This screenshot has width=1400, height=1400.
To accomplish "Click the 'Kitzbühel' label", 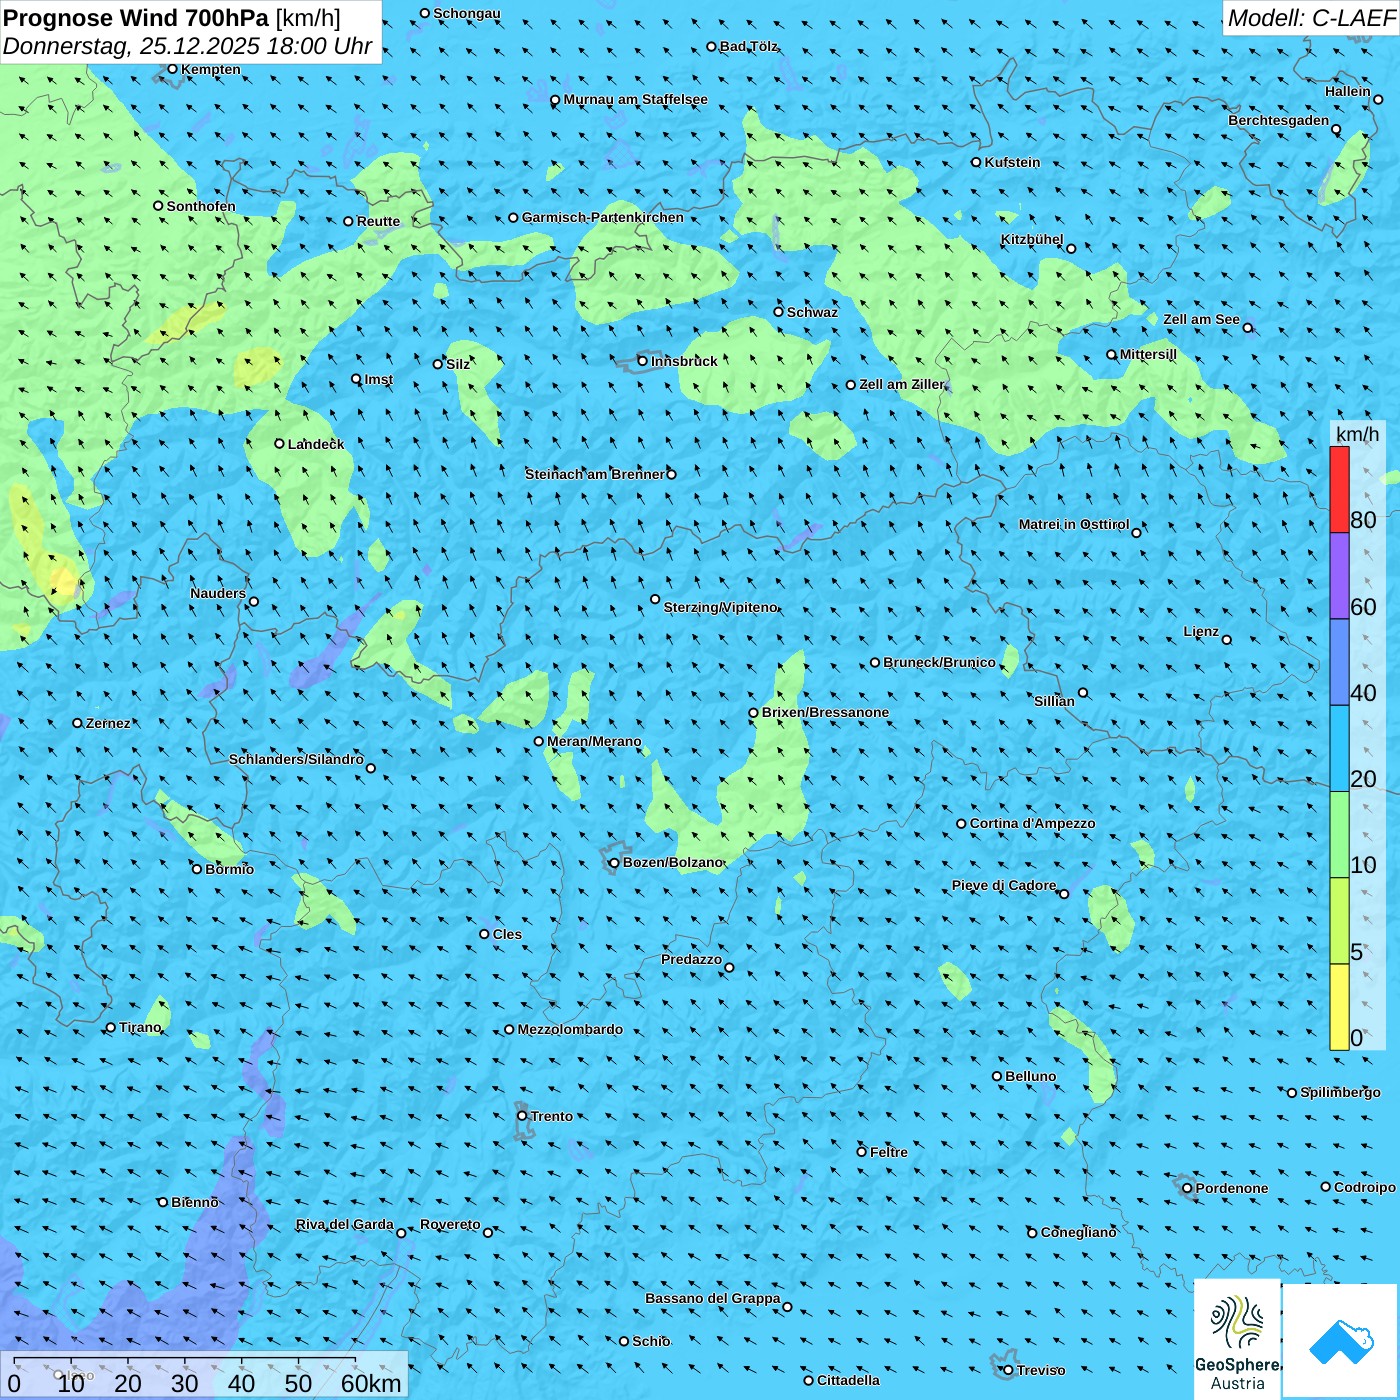I will click(1032, 239).
